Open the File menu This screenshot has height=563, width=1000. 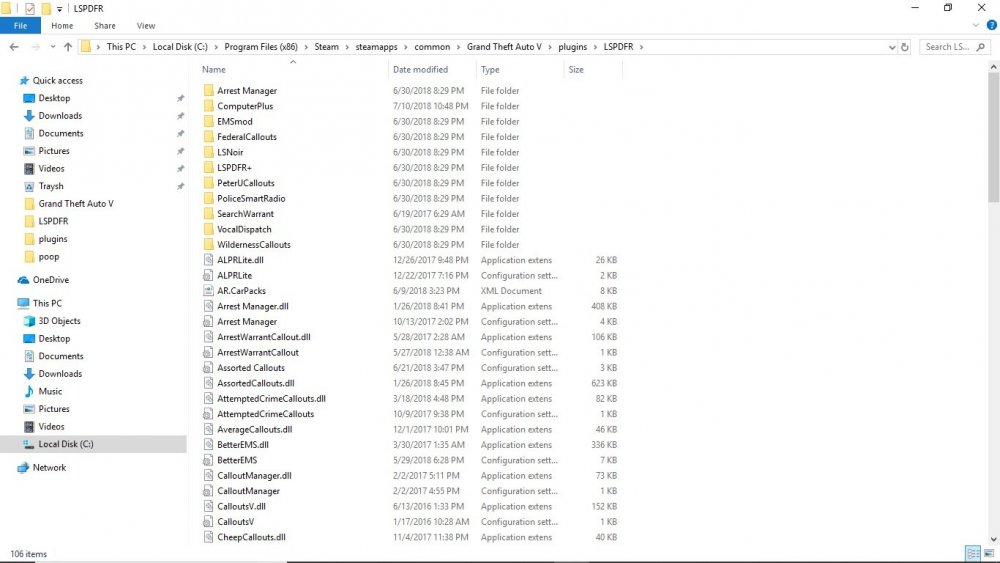click(20, 26)
